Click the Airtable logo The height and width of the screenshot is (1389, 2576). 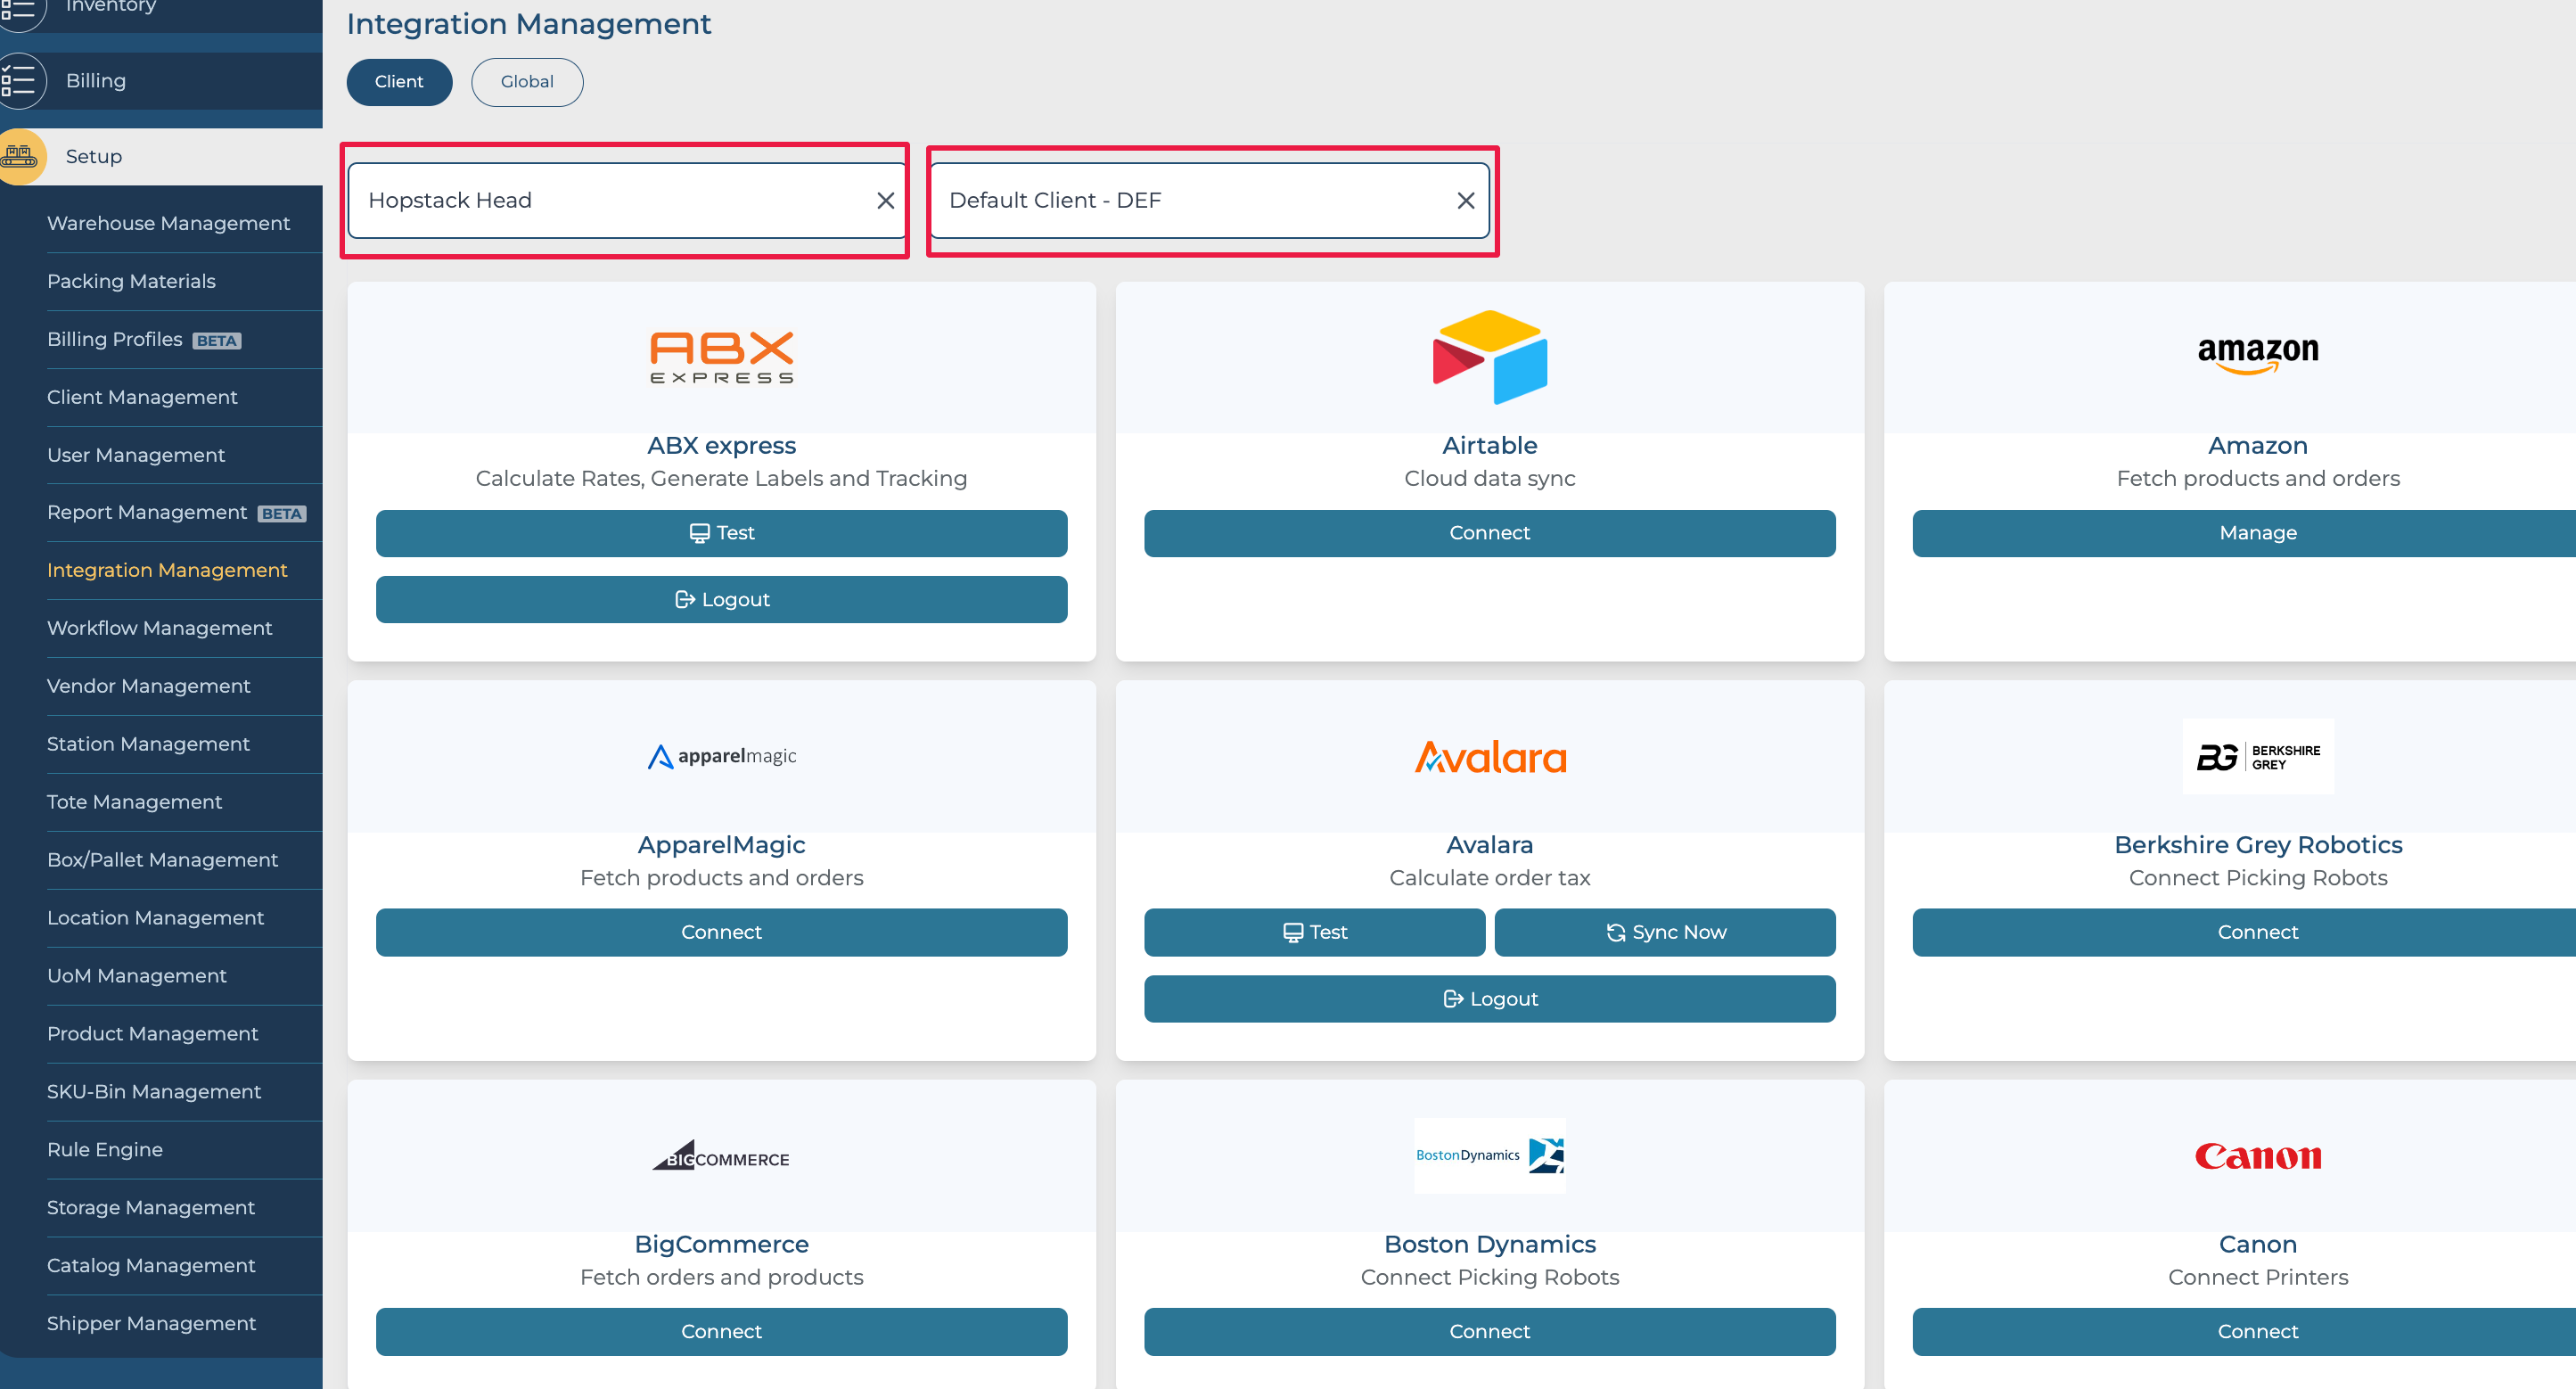click(1489, 357)
